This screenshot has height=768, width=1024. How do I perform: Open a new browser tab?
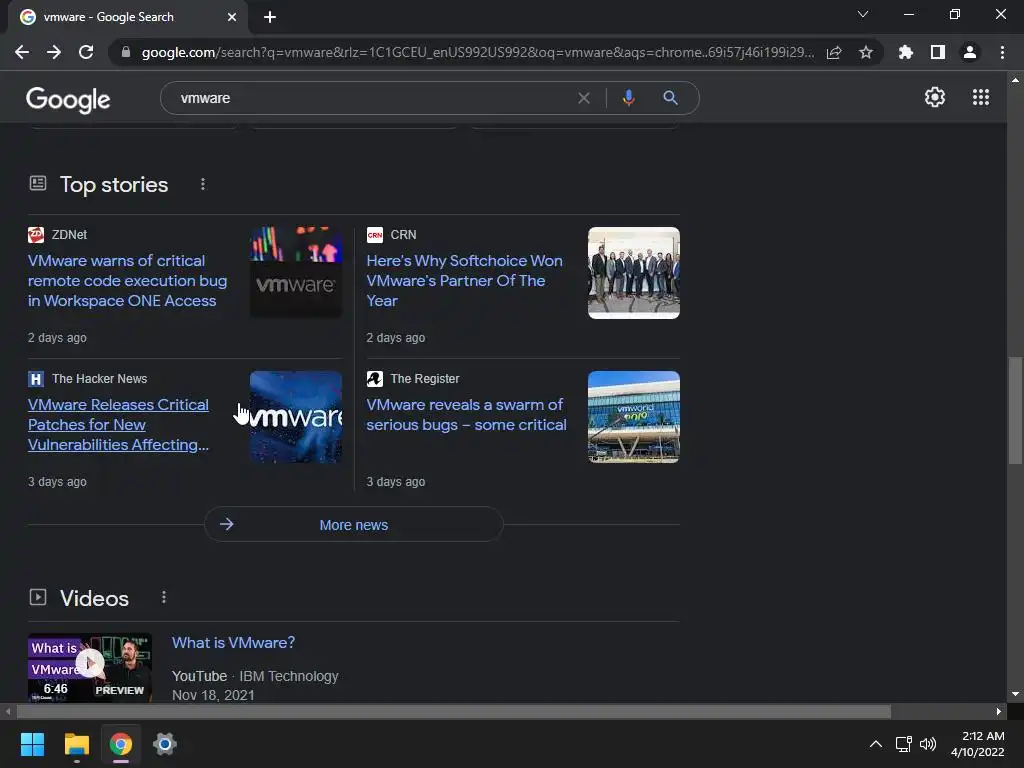270,17
